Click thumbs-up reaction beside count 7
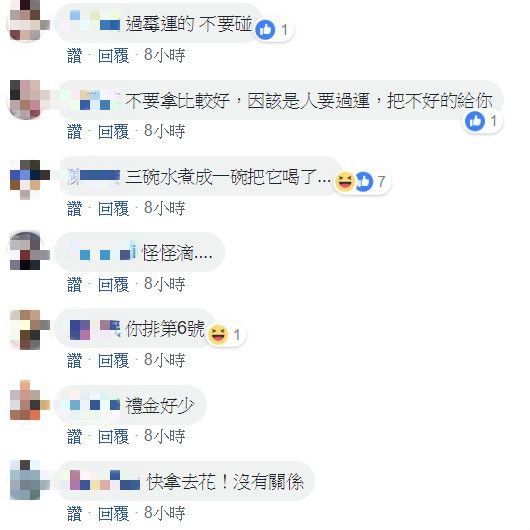Screen dimensions: 530x530 click(x=364, y=182)
